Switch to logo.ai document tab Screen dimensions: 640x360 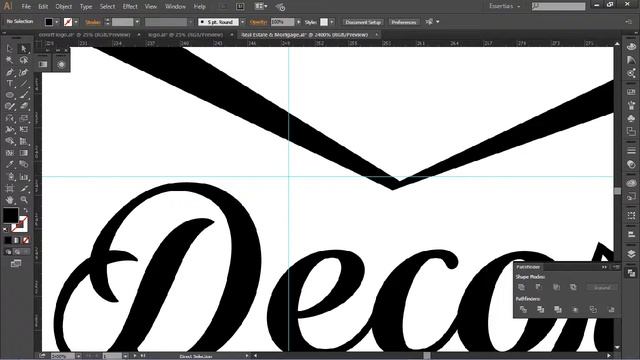coord(186,35)
